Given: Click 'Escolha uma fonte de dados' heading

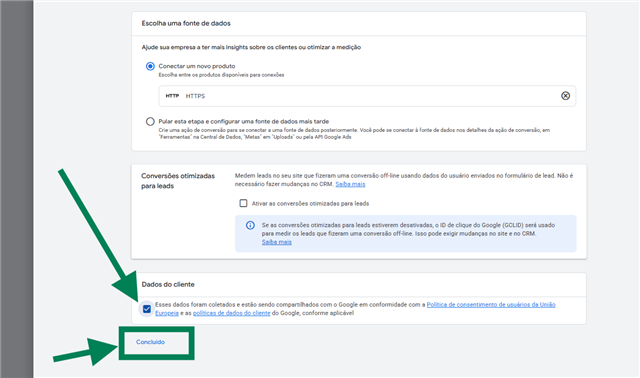Looking at the screenshot, I should pyautogui.click(x=186, y=23).
